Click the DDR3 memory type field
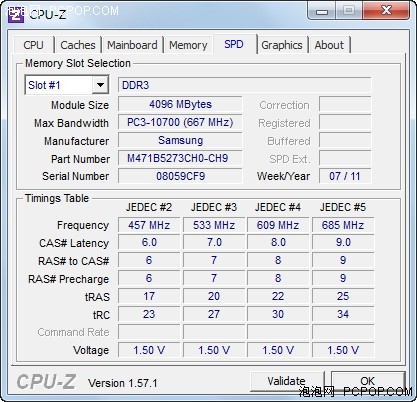417x402 pixels. [x=245, y=85]
